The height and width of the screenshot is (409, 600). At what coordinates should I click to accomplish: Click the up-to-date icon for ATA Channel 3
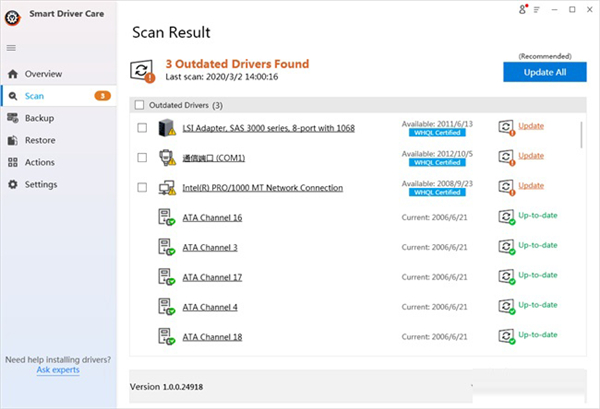pyautogui.click(x=507, y=247)
